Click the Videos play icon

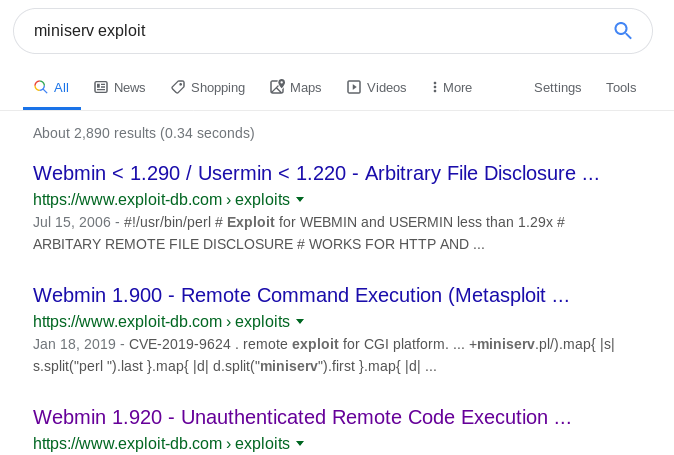tap(354, 87)
